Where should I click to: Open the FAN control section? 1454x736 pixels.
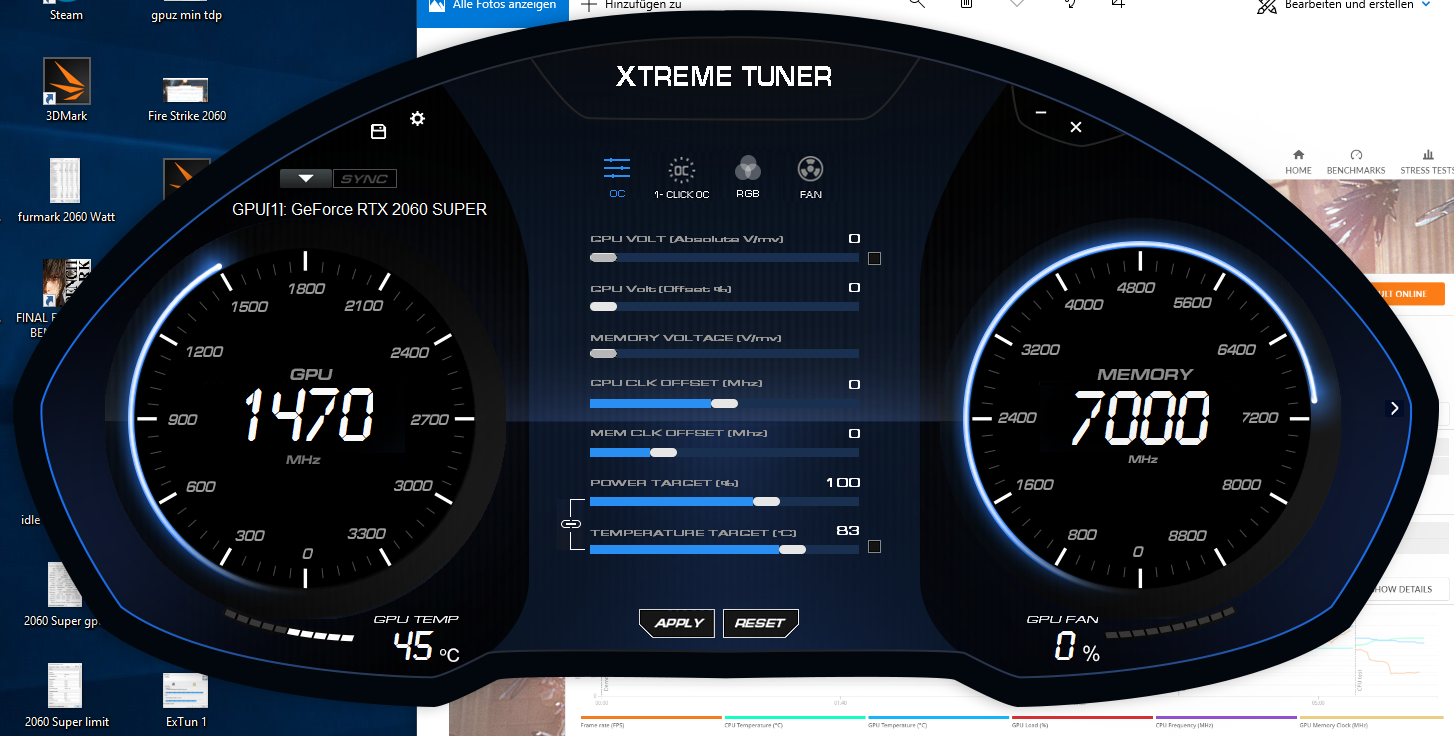pyautogui.click(x=811, y=178)
